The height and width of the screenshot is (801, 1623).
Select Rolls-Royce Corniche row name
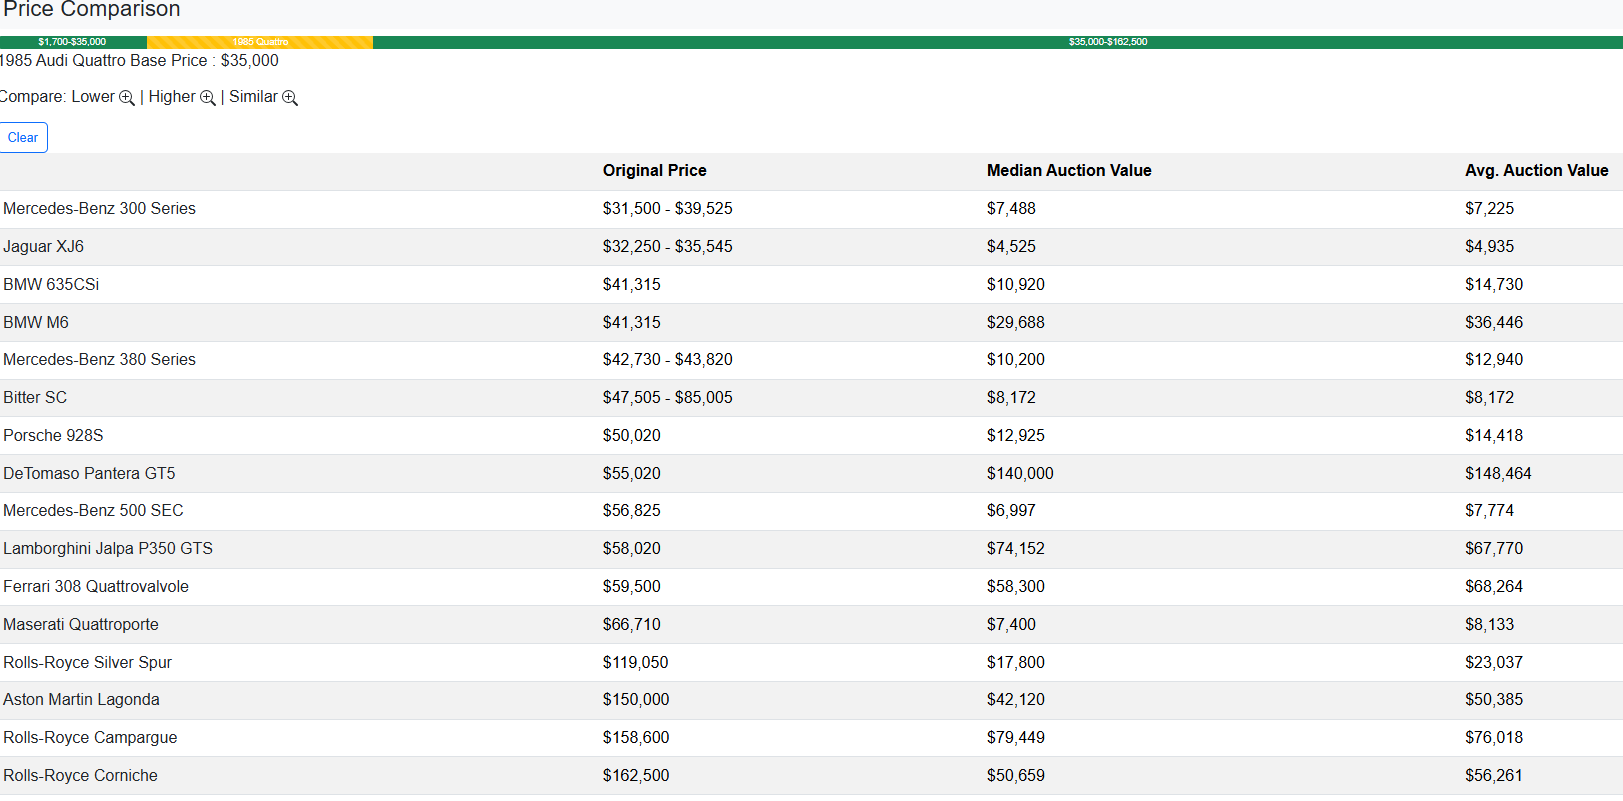(80, 776)
